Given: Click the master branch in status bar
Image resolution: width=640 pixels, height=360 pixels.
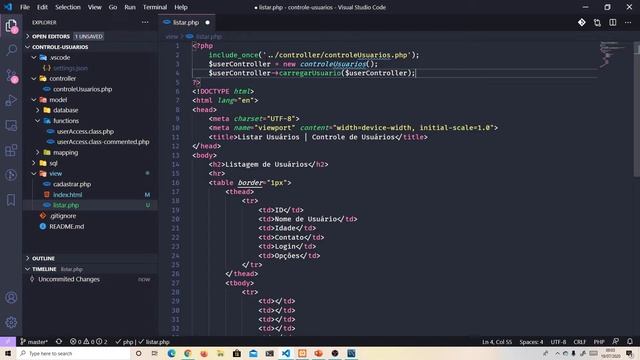Looking at the screenshot, I should coord(34,342).
